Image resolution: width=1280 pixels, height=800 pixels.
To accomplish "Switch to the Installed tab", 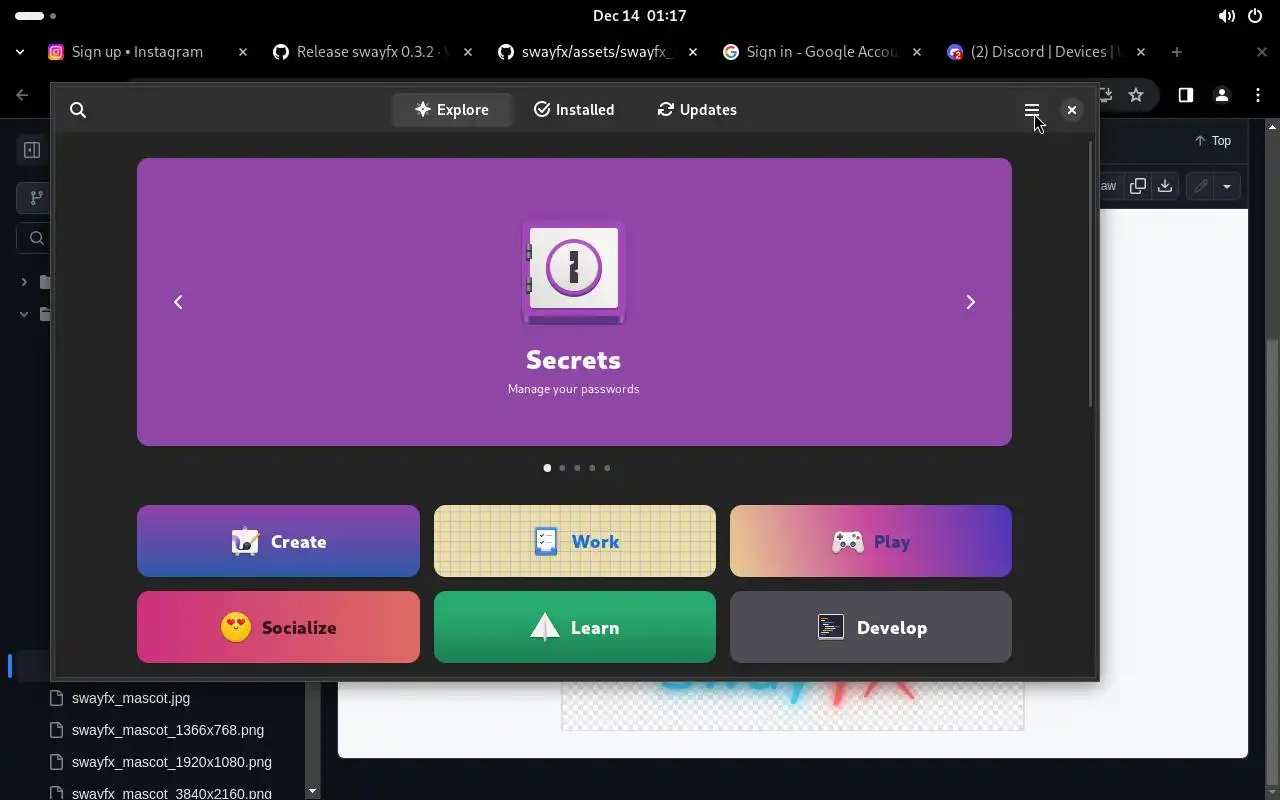I will point(574,110).
